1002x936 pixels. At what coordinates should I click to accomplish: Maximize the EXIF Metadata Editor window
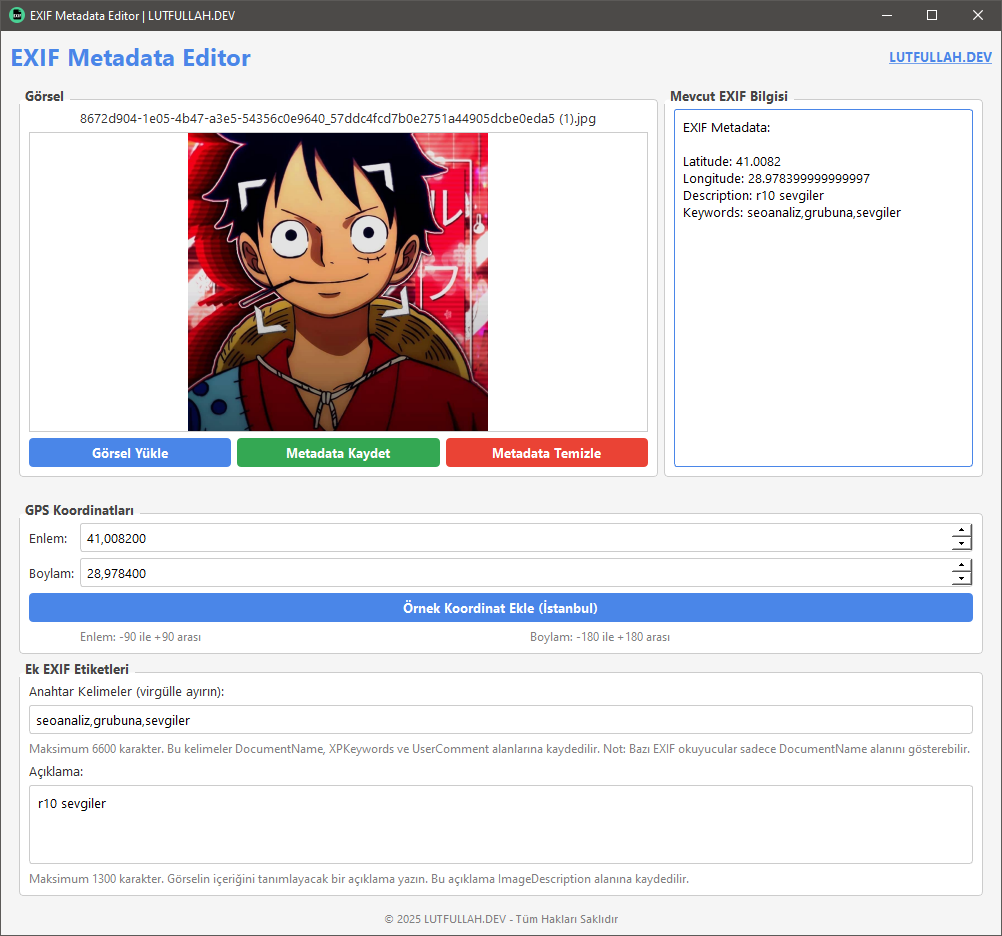[932, 15]
